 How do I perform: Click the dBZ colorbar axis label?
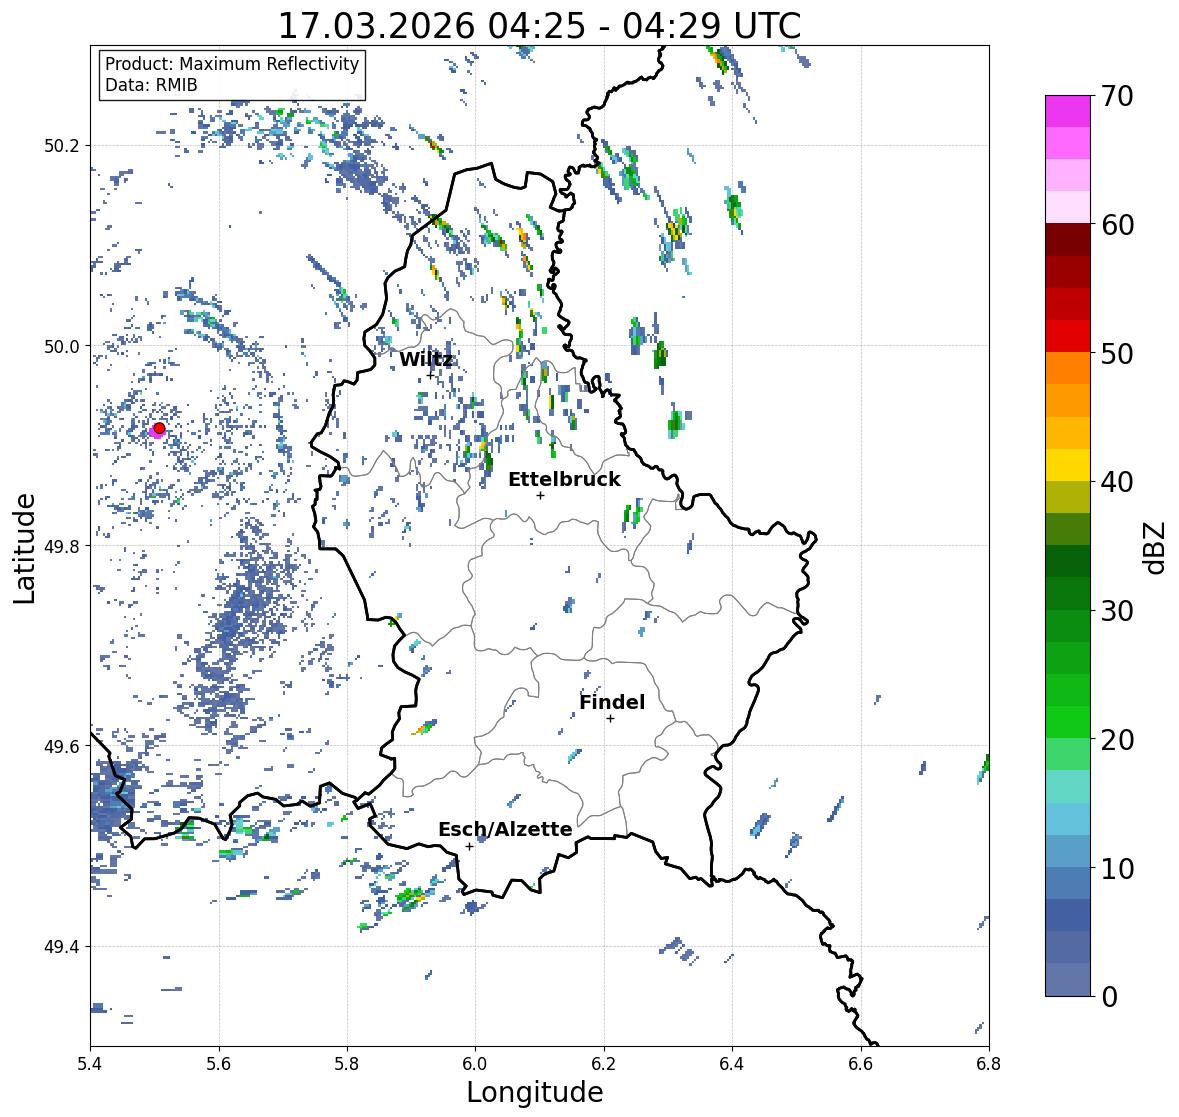coord(1156,547)
